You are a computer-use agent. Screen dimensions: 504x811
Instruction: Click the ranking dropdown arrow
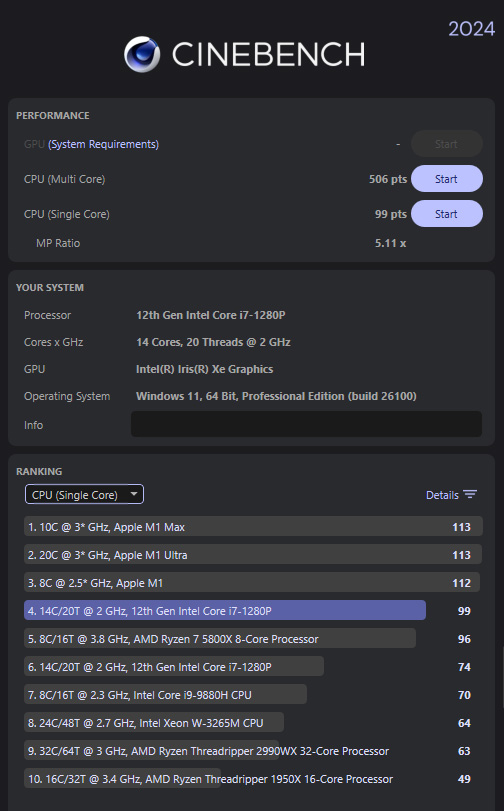pos(134,494)
